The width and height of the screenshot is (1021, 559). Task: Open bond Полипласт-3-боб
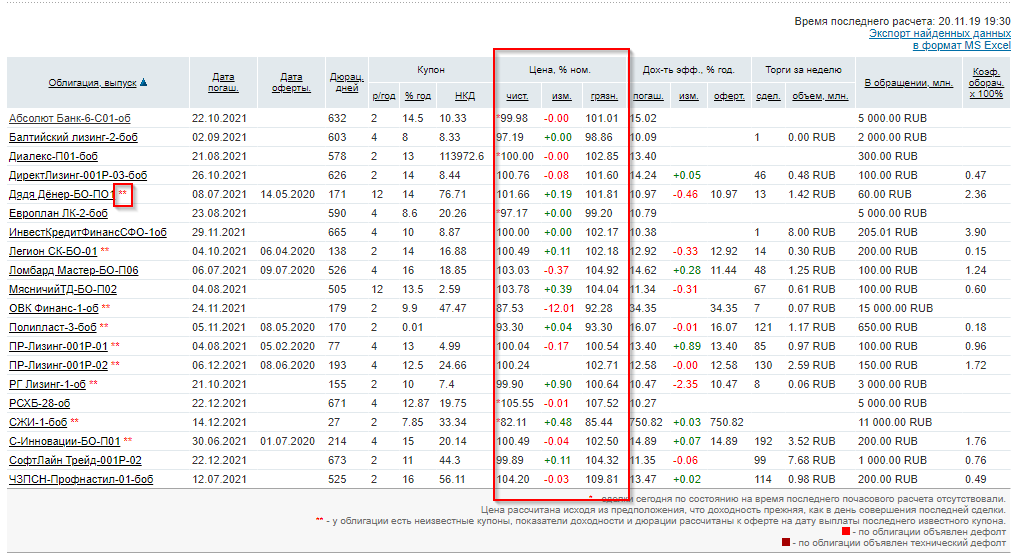coord(53,326)
